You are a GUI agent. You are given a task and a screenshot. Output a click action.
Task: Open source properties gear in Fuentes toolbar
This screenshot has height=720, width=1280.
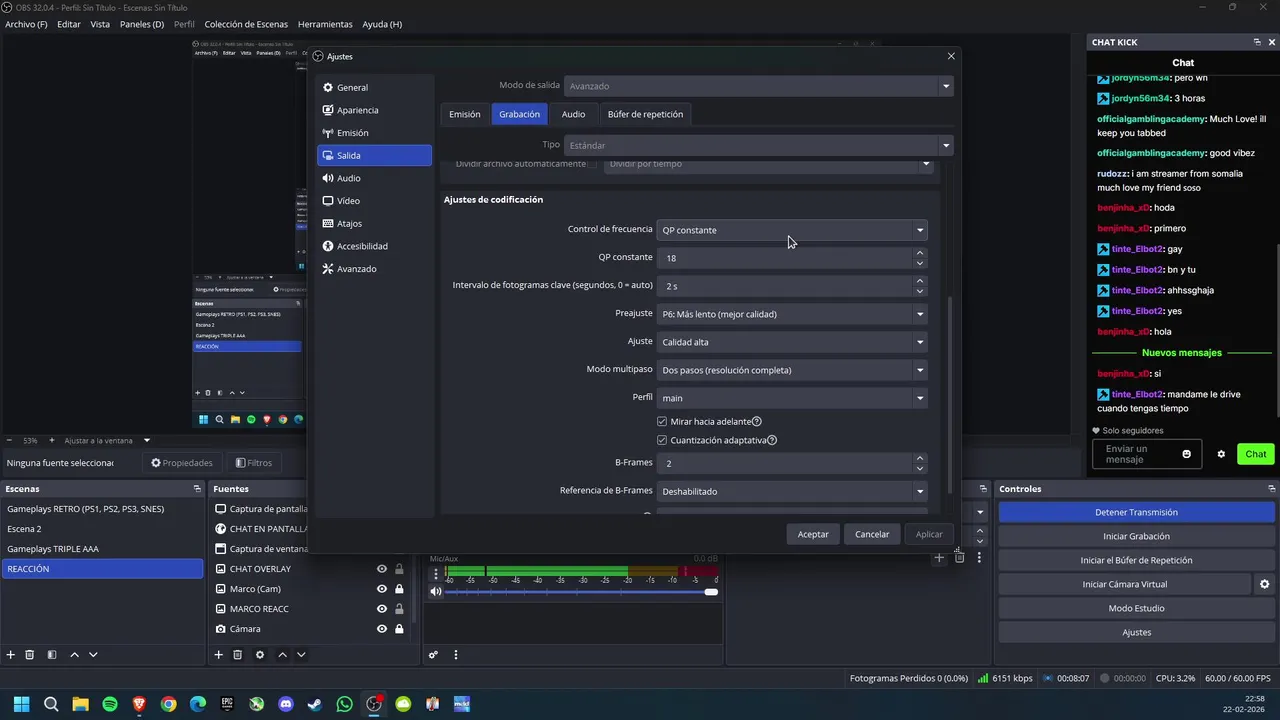[x=260, y=655]
